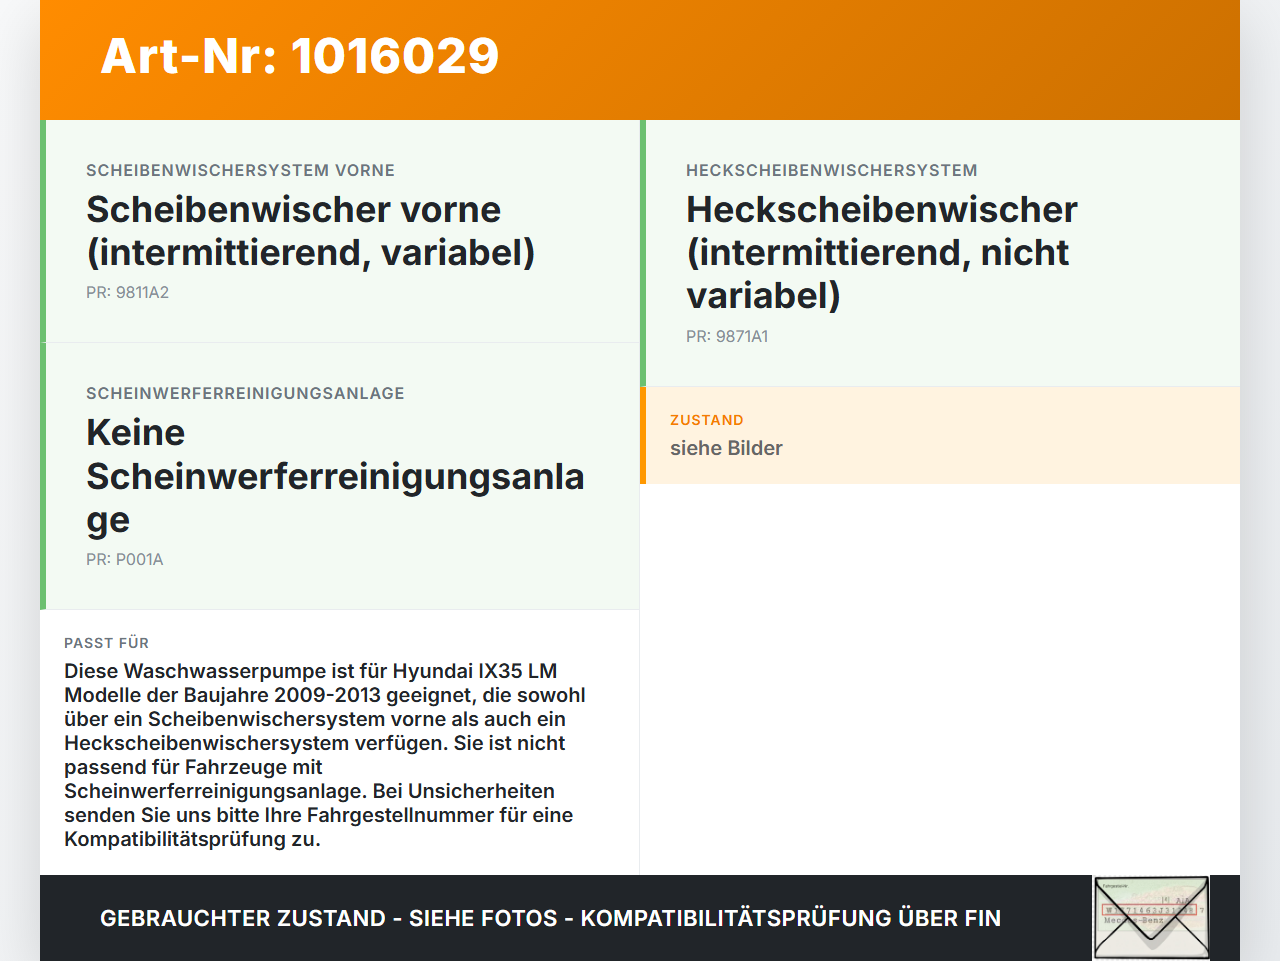Select the Scheinwerferreinigungsanlage section header
The image size is (1280, 961).
(245, 393)
